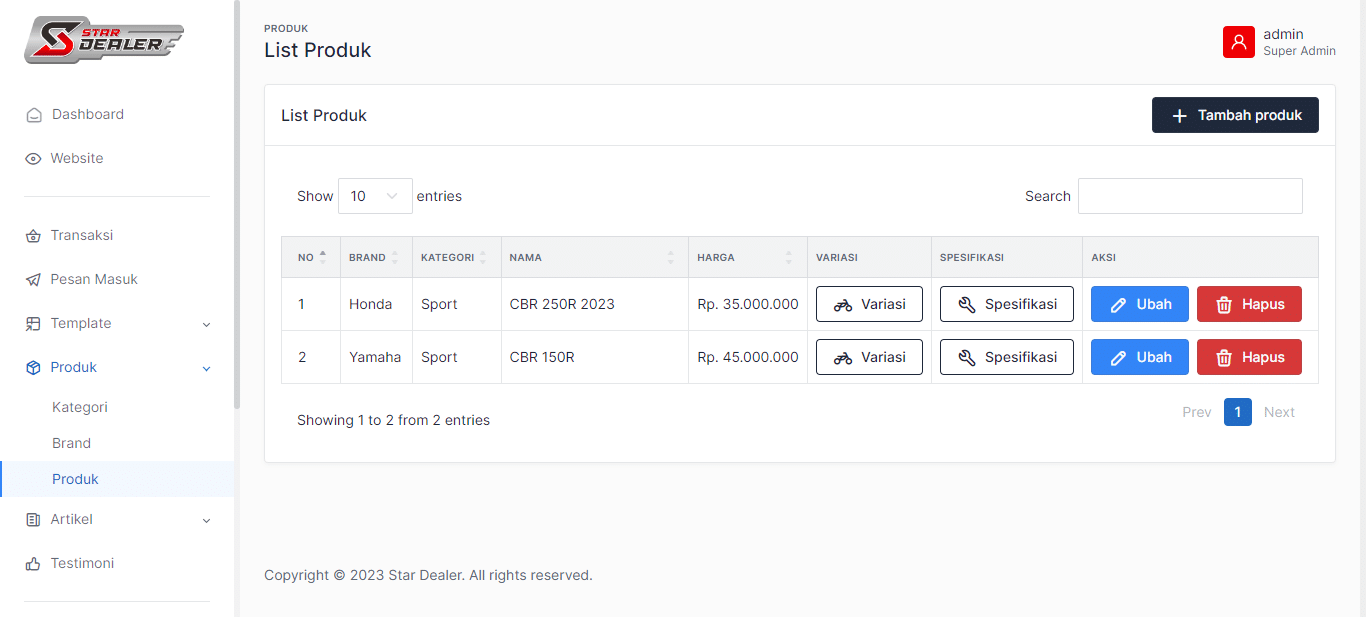Click the Tambah produk button
Viewport: 1366px width, 617px height.
pyautogui.click(x=1234, y=115)
